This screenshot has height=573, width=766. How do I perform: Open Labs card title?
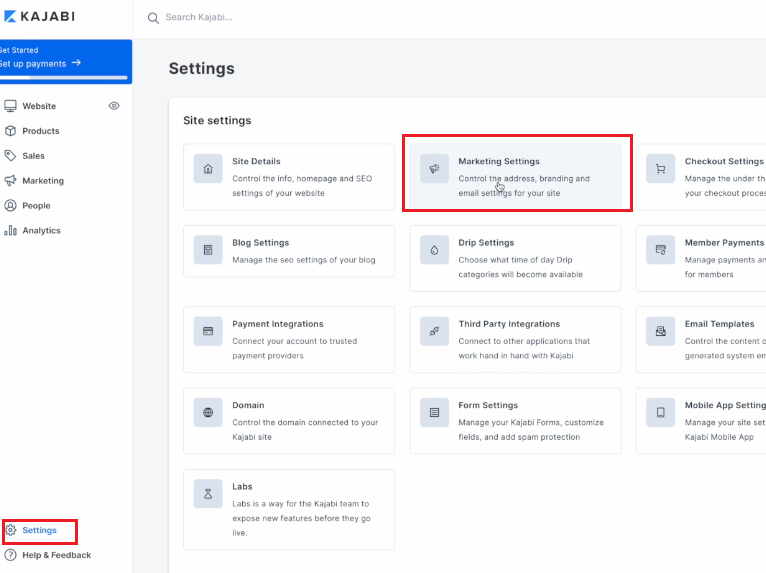(x=242, y=487)
